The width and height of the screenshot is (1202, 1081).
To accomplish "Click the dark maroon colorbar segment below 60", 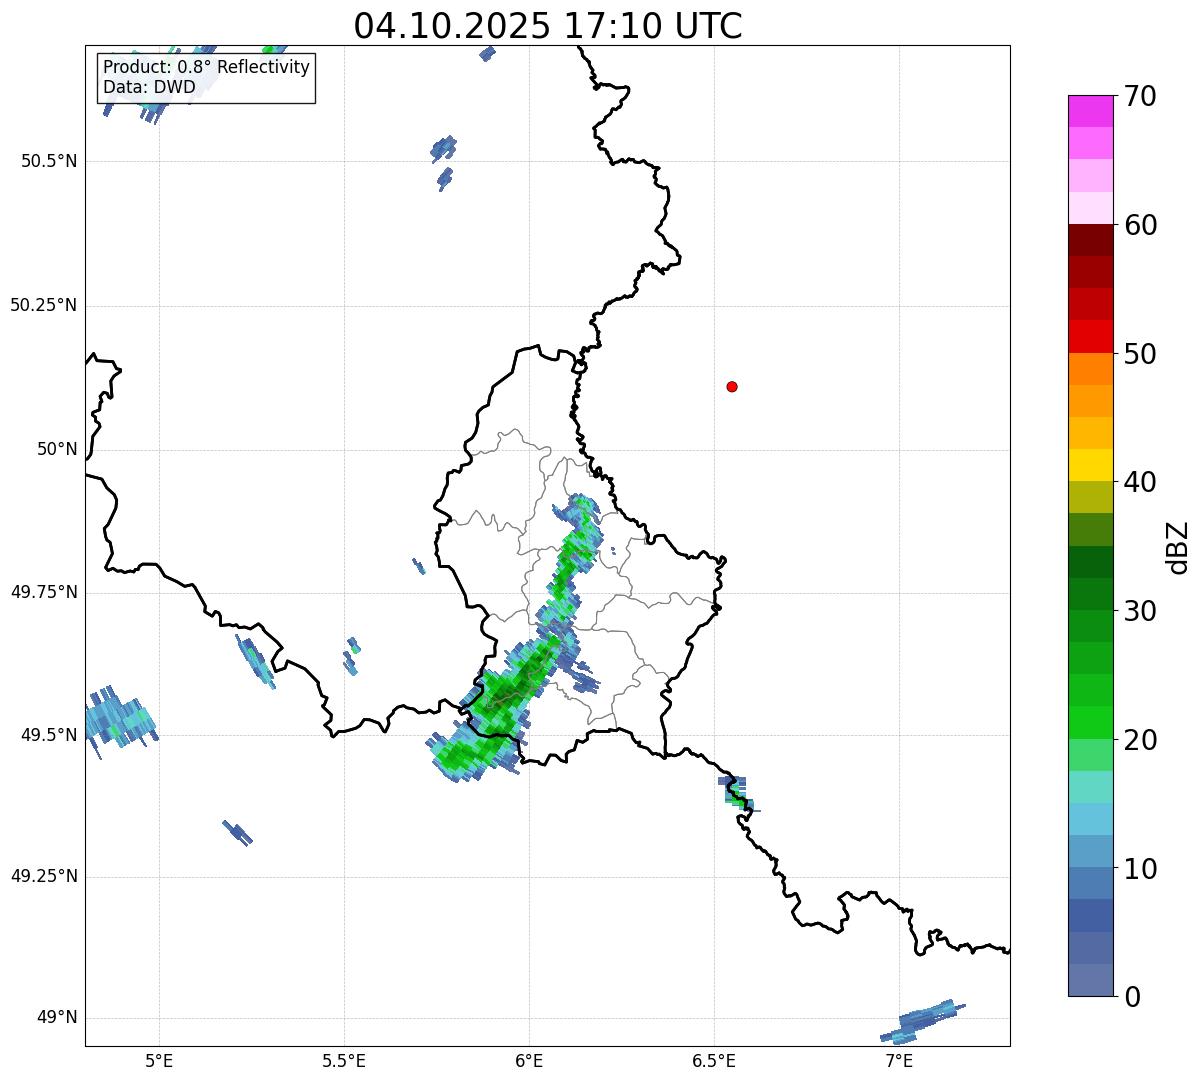I will (1091, 240).
